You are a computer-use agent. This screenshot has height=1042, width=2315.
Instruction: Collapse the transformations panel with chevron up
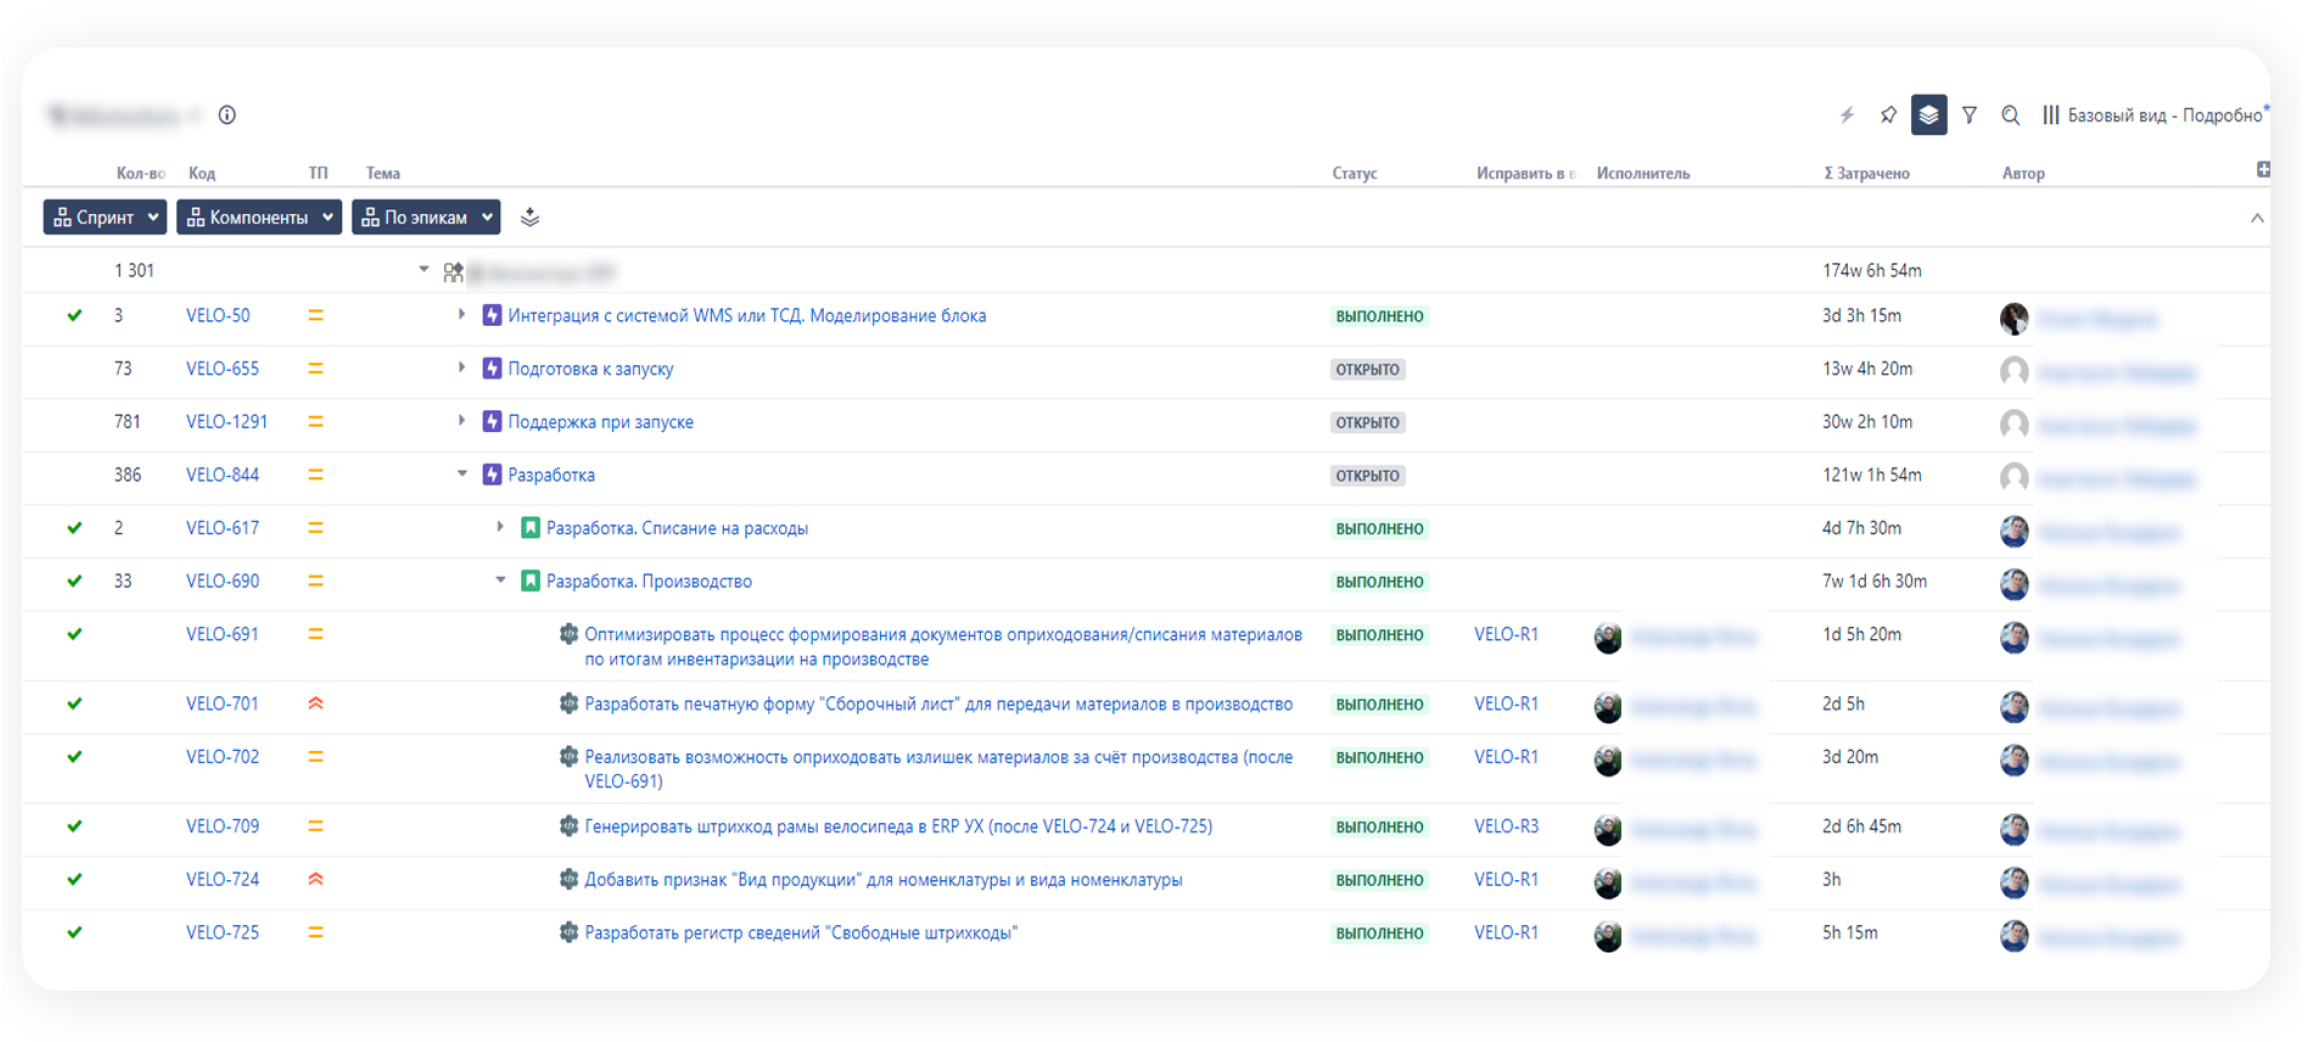pyautogui.click(x=2257, y=218)
